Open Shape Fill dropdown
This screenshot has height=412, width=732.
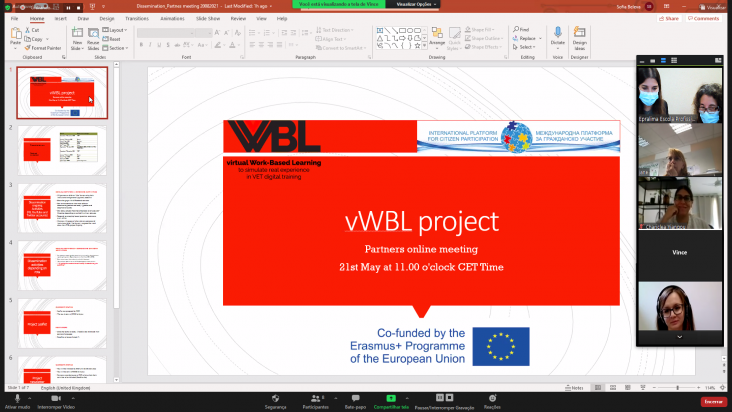(480, 30)
